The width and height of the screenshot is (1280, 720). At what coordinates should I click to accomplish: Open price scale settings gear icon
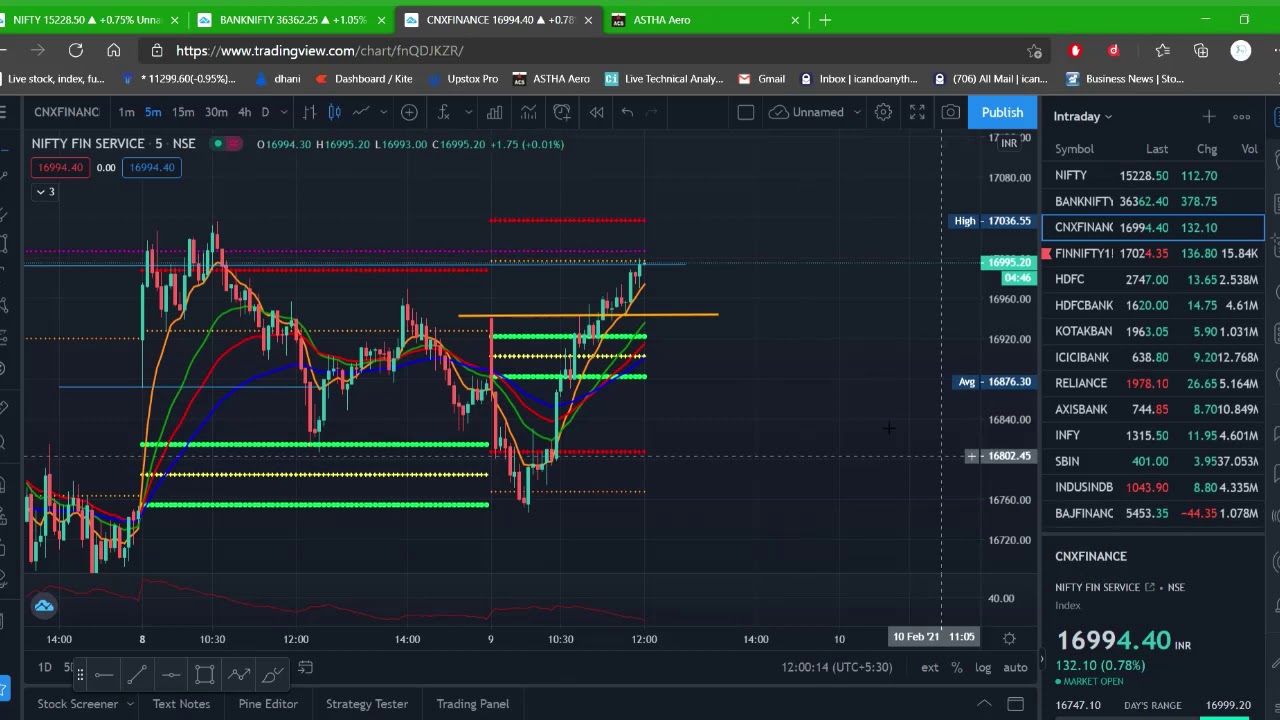pyautogui.click(x=1009, y=638)
